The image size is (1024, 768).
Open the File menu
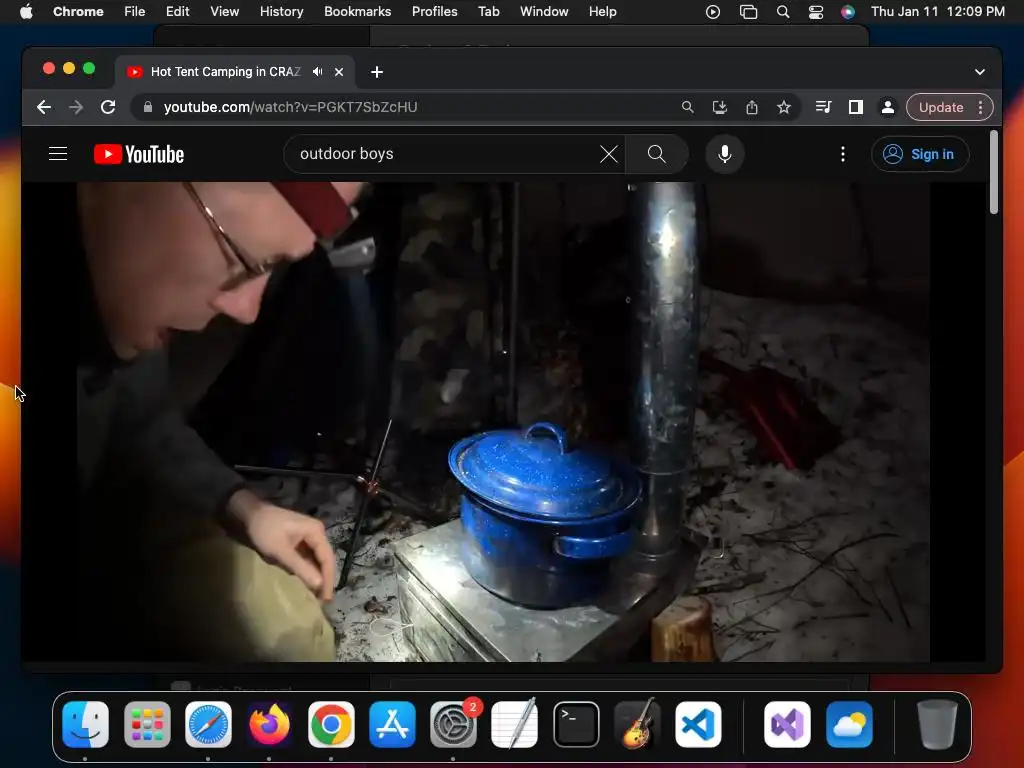pyautogui.click(x=135, y=12)
